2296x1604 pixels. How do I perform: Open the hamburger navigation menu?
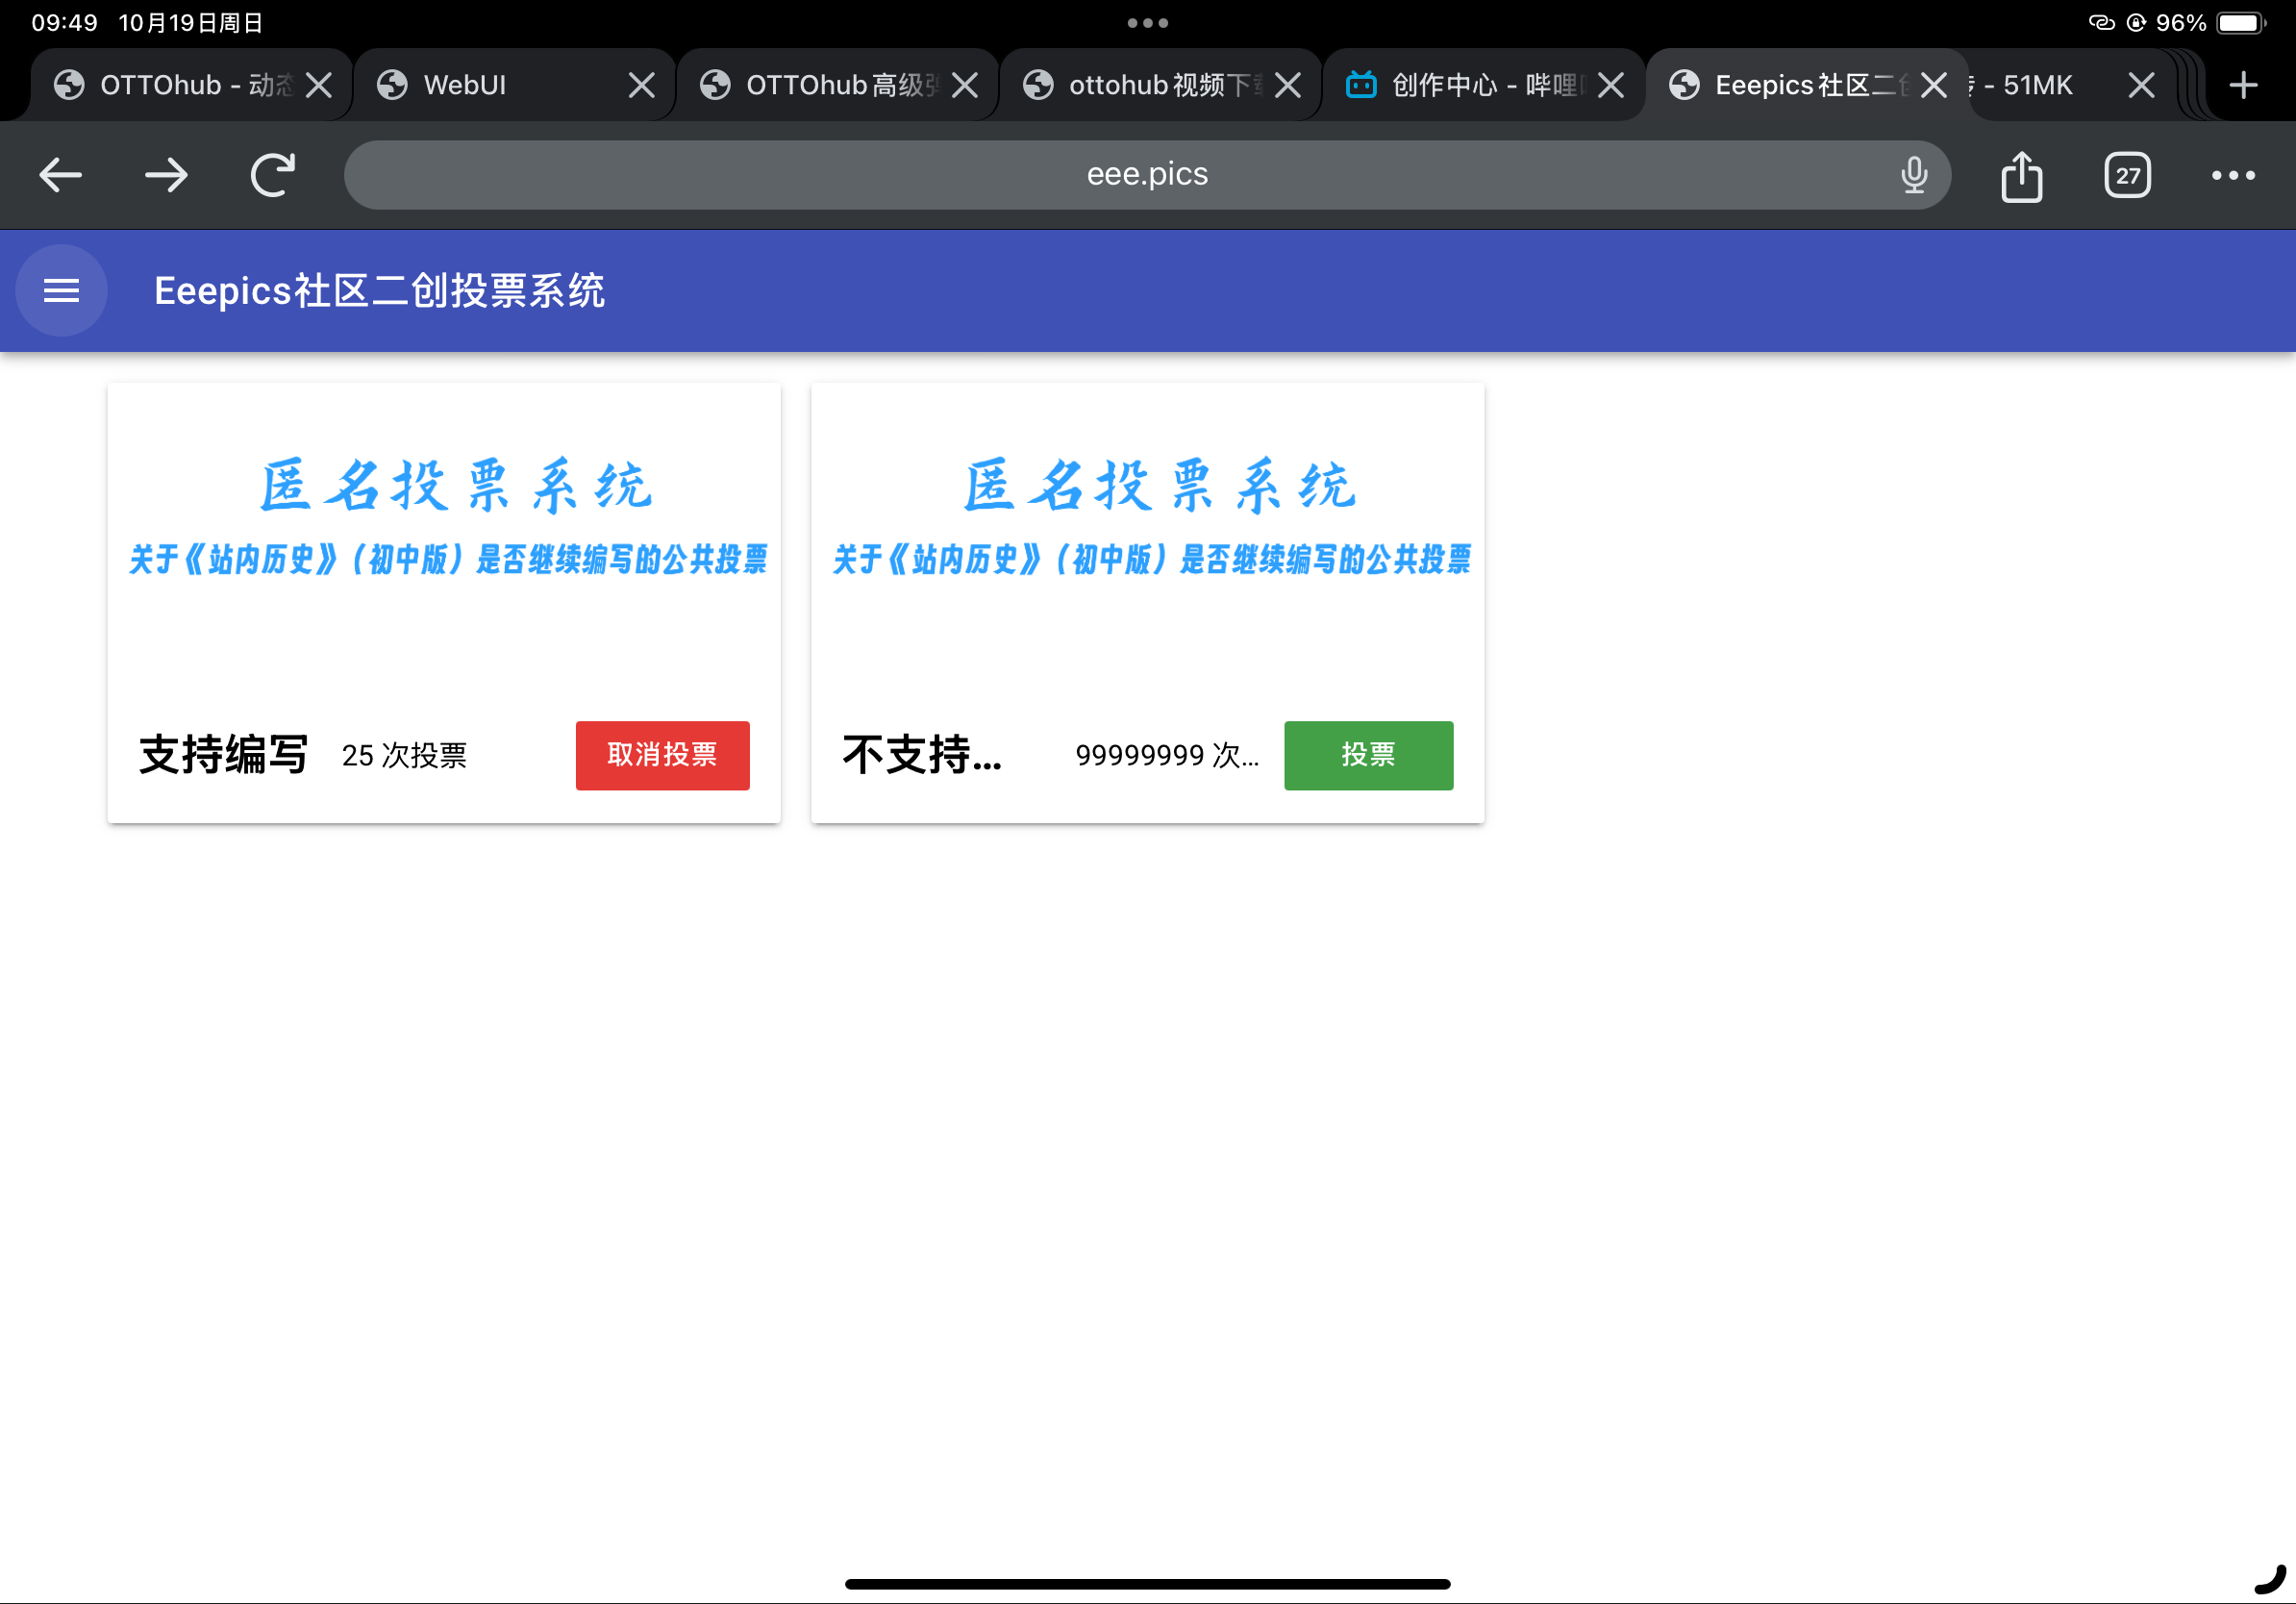pyautogui.click(x=61, y=291)
